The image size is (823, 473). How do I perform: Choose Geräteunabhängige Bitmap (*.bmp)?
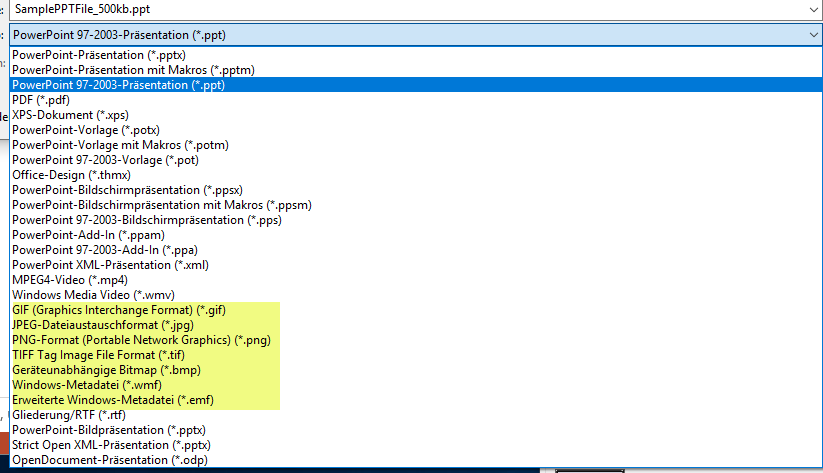416,370
